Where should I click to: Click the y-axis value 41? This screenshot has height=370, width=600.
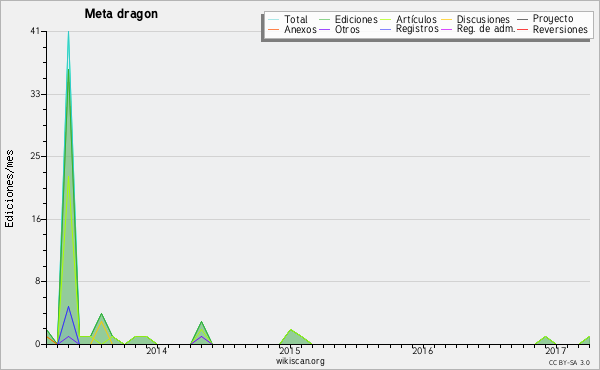coord(35,31)
